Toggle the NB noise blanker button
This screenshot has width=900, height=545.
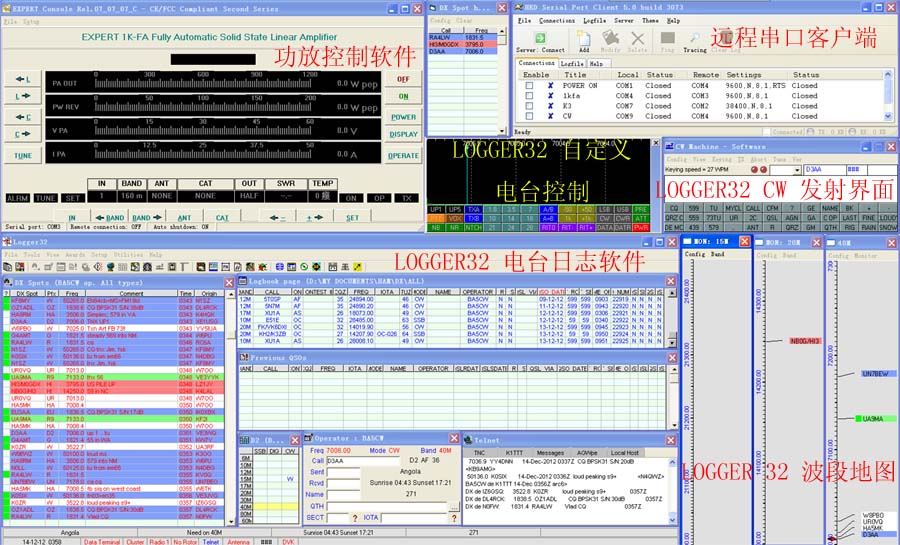[x=436, y=228]
